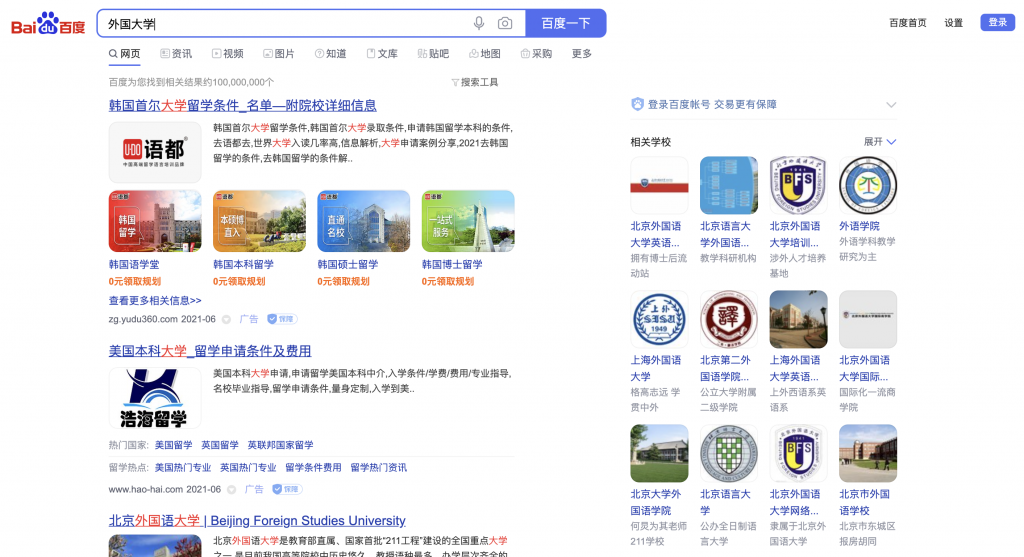Viewport: 1024px width, 557px height.
Task: Click 韩国博士留学 link
Action: [452, 264]
